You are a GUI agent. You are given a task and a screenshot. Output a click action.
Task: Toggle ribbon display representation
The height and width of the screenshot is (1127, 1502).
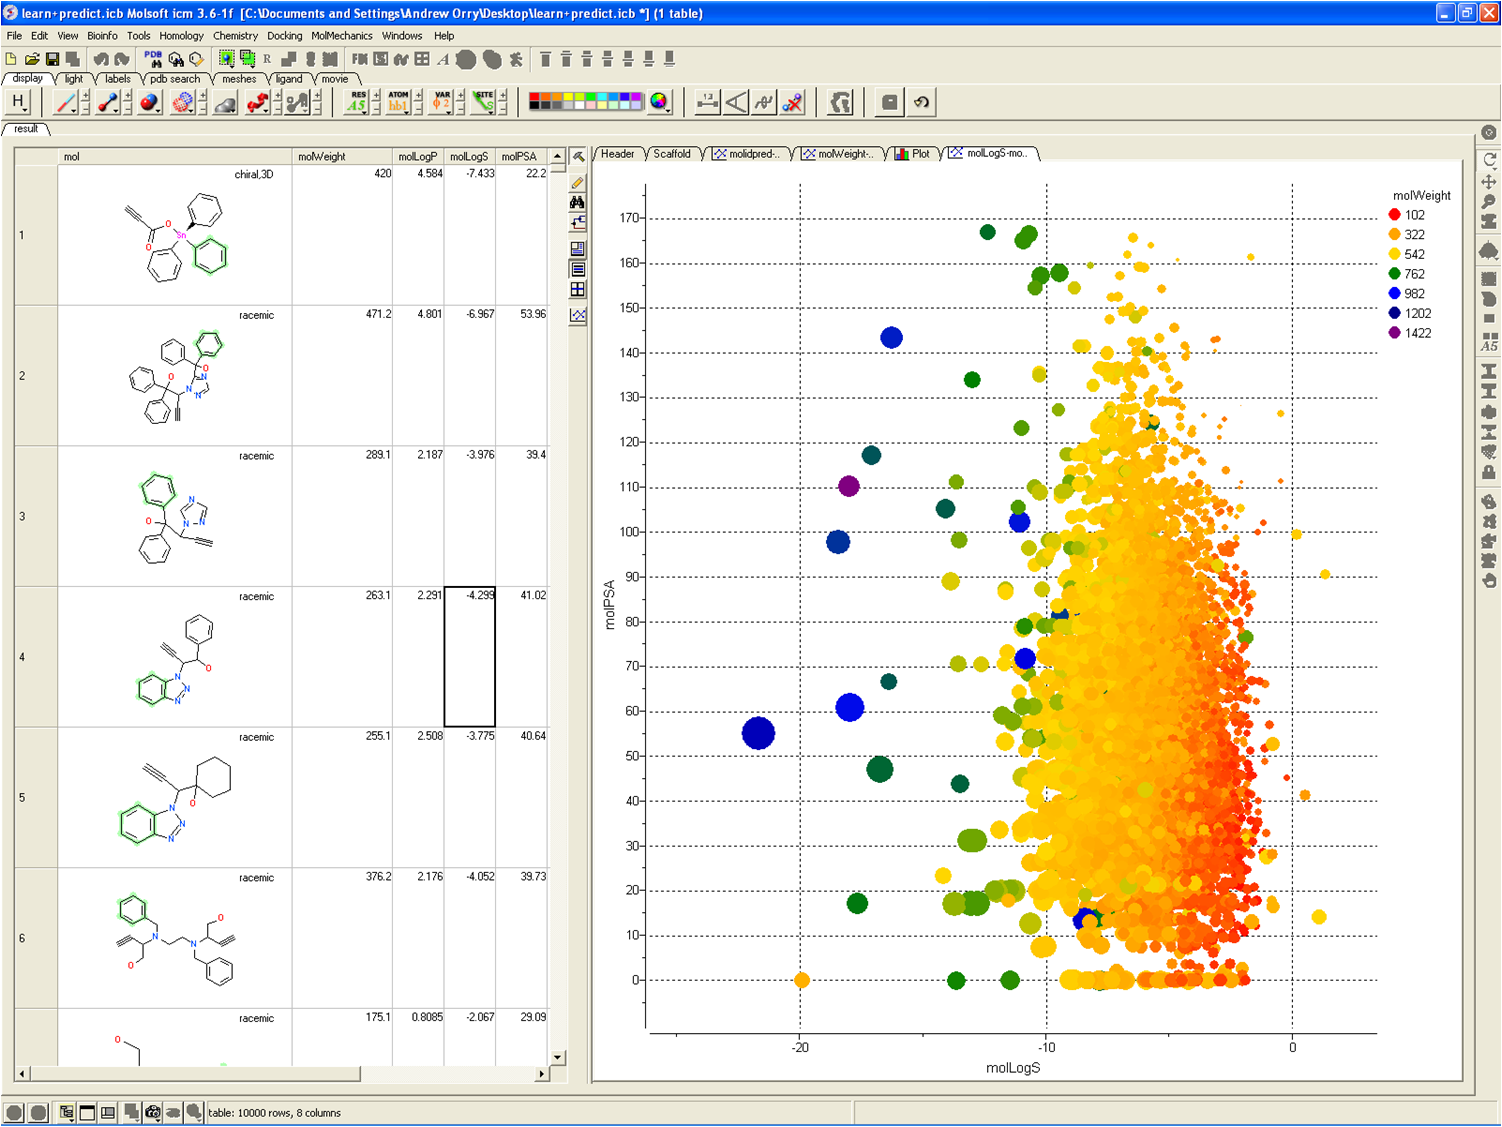(x=257, y=102)
